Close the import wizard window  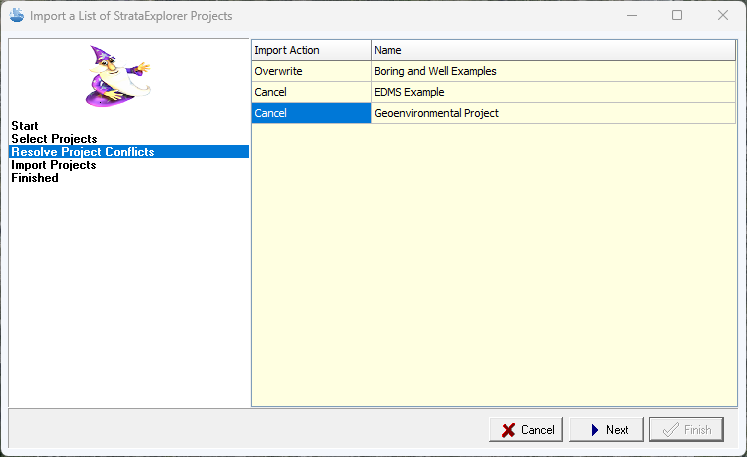723,16
